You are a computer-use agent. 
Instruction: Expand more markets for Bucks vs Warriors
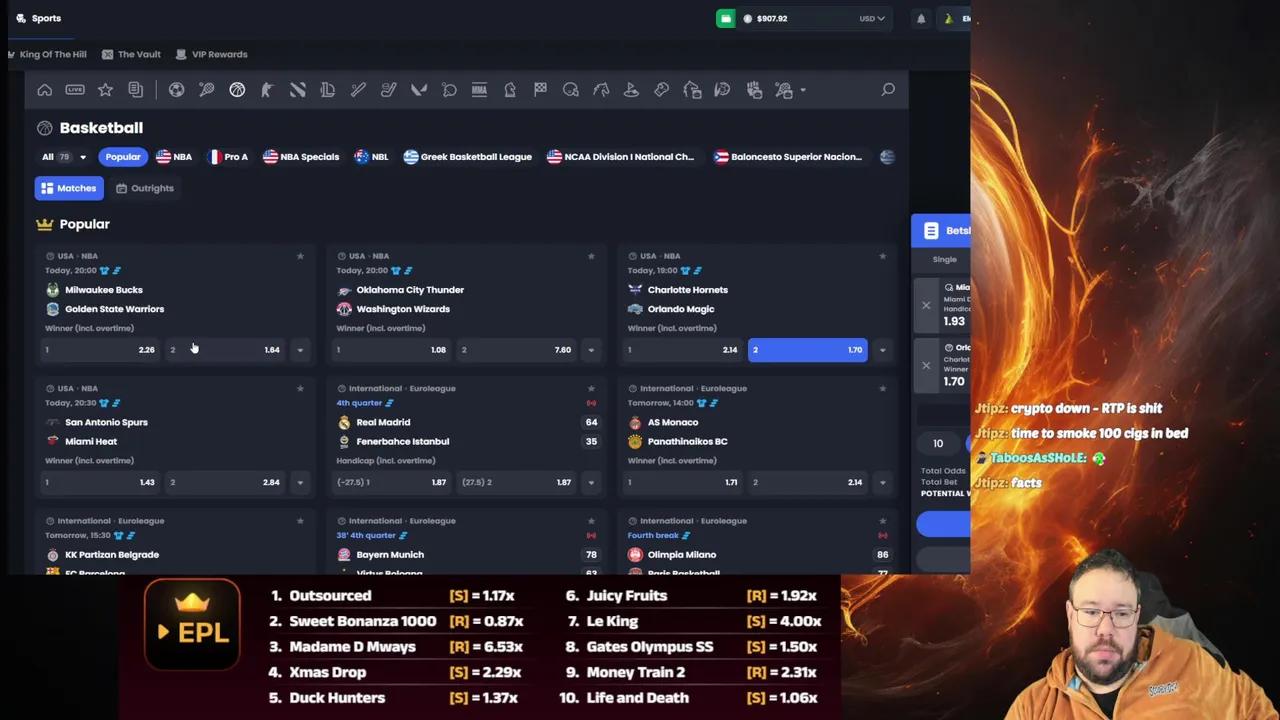click(x=300, y=350)
